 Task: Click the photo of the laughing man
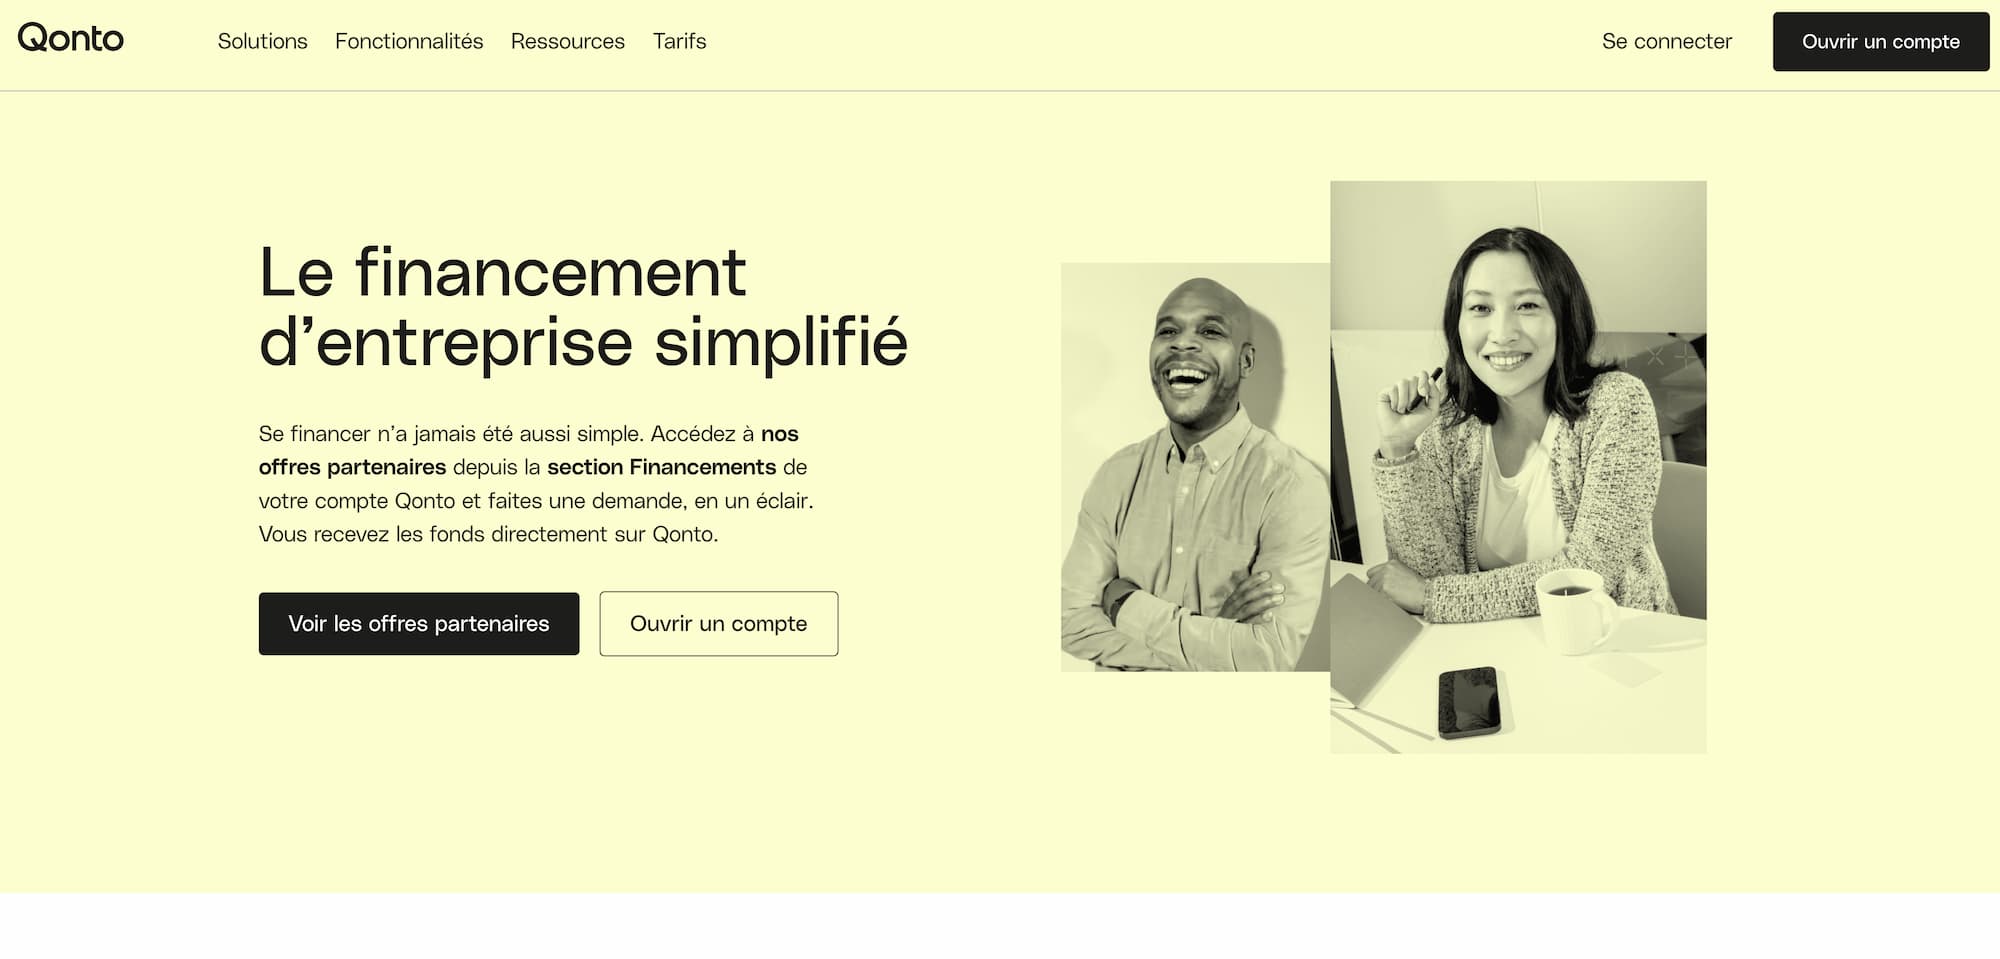pos(1195,467)
